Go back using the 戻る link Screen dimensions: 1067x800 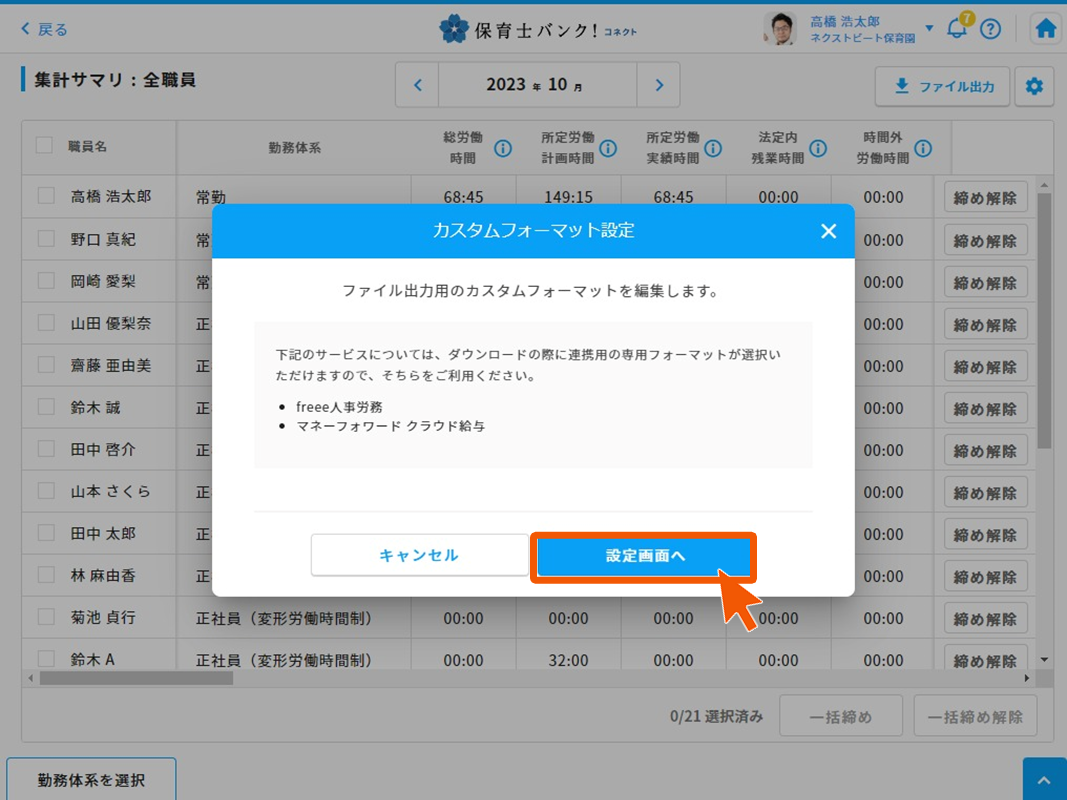(x=44, y=29)
